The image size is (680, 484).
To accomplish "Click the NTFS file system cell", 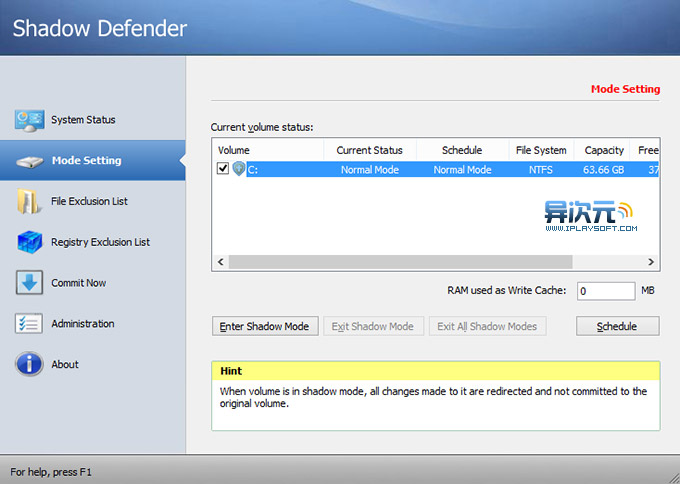I will (x=541, y=170).
